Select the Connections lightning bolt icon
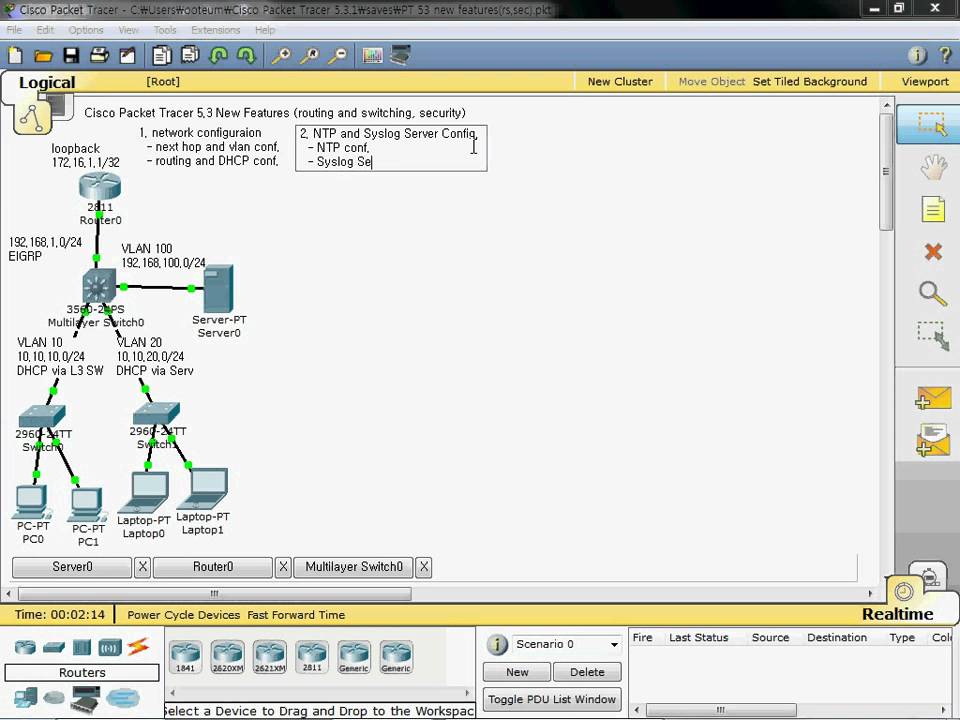Viewport: 960px width, 720px height. pos(138,646)
